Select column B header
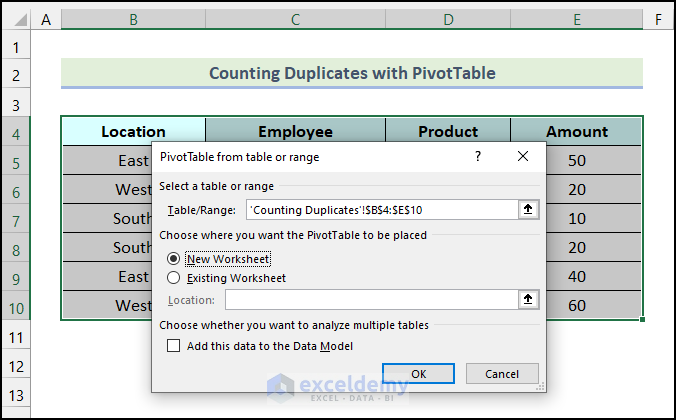 (133, 19)
